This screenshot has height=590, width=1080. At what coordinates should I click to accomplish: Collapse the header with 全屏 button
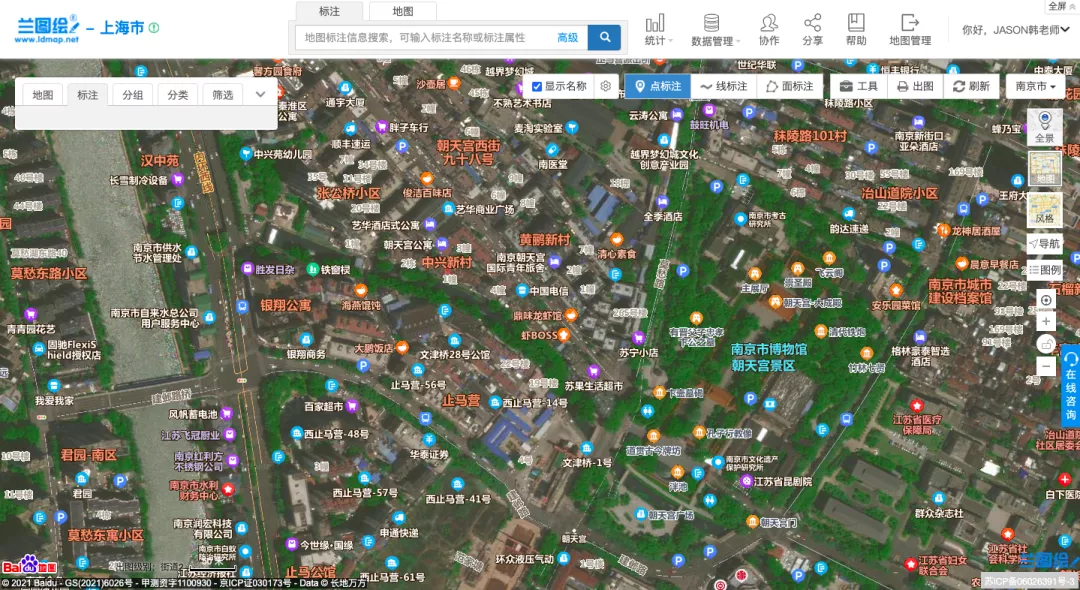tap(1061, 6)
